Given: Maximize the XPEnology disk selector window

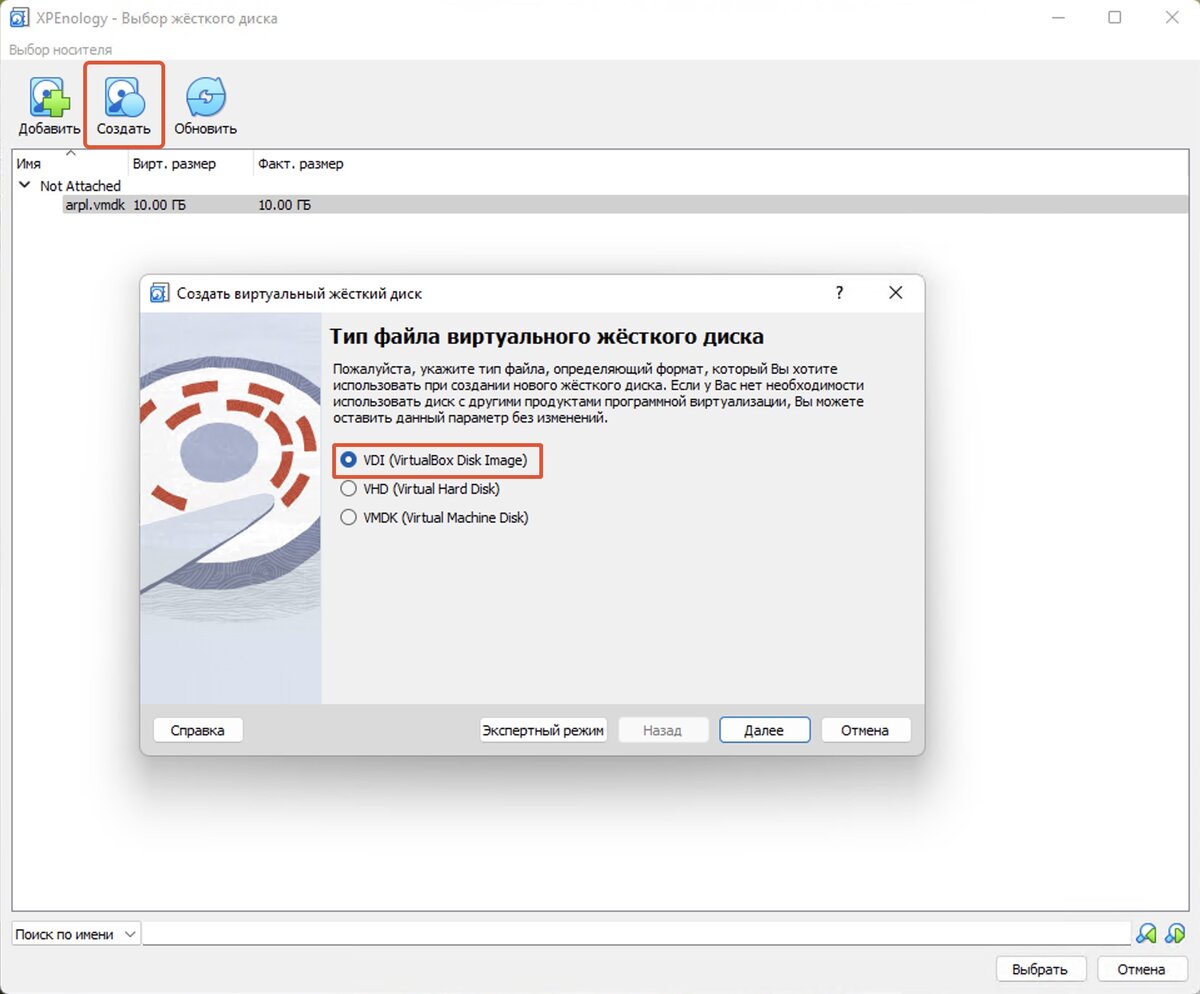Looking at the screenshot, I should click(1115, 18).
